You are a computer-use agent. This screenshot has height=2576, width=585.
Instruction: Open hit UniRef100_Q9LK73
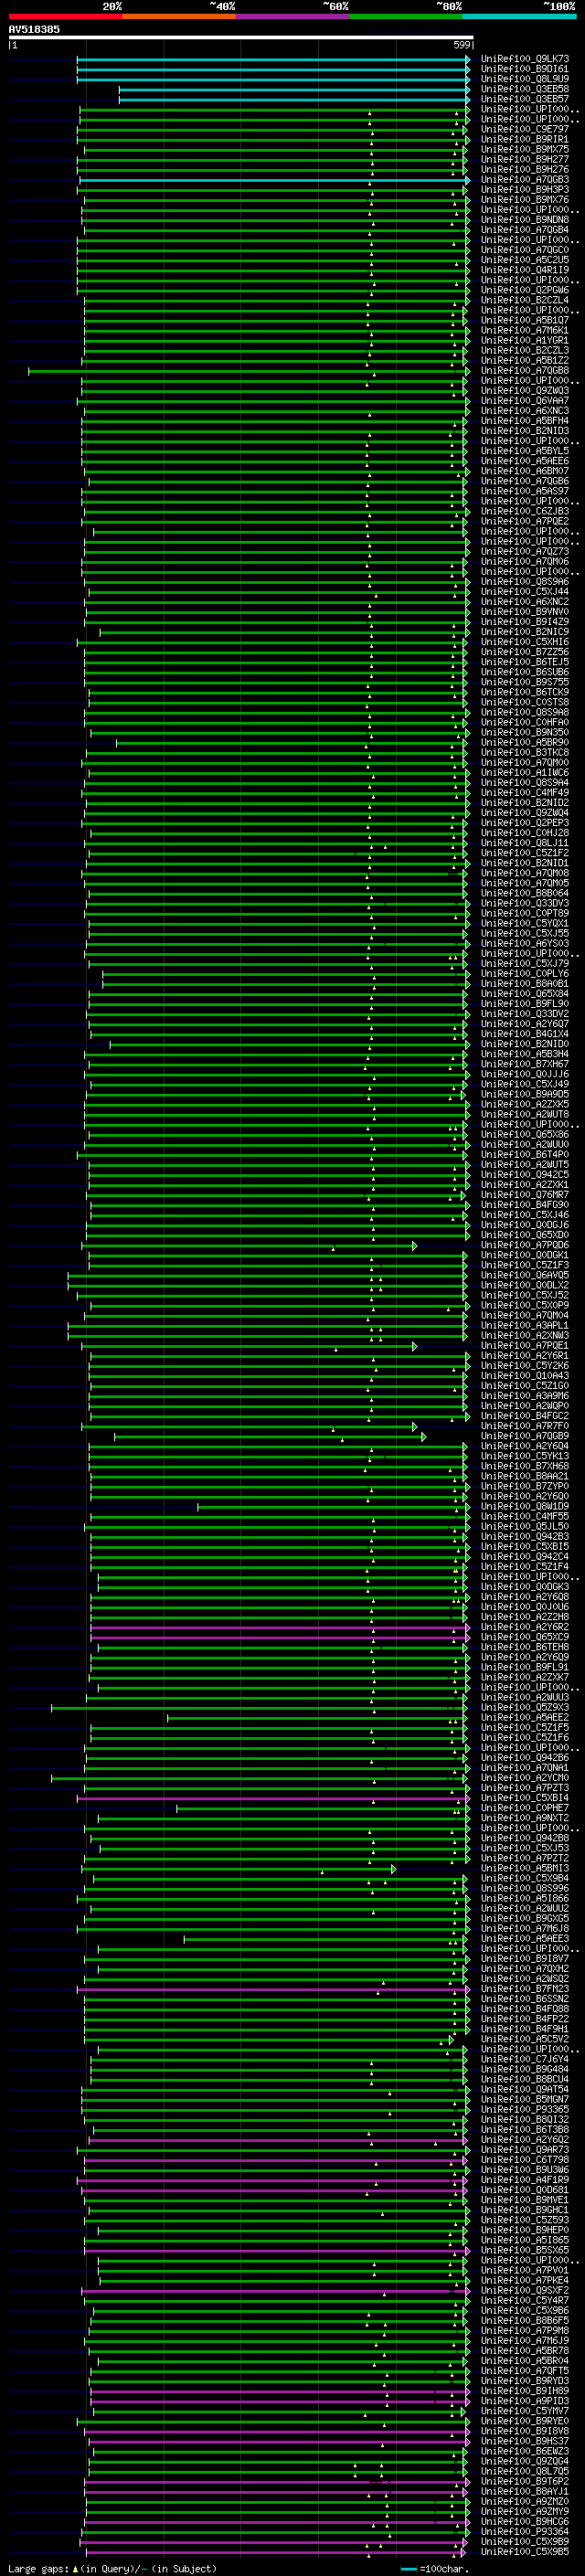point(524,59)
